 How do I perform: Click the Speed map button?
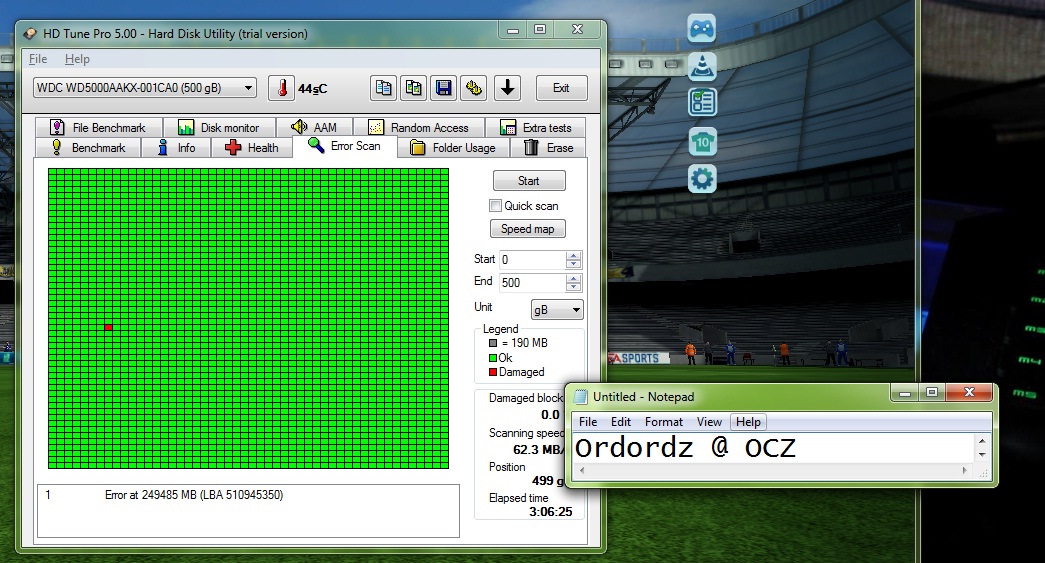(x=528, y=229)
